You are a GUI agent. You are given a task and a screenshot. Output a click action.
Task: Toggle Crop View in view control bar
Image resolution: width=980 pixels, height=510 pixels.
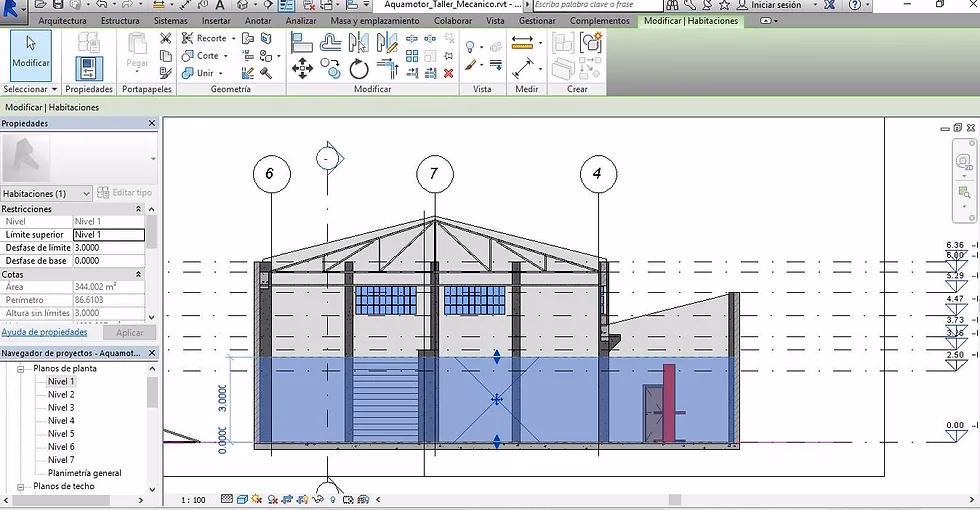click(x=288, y=499)
